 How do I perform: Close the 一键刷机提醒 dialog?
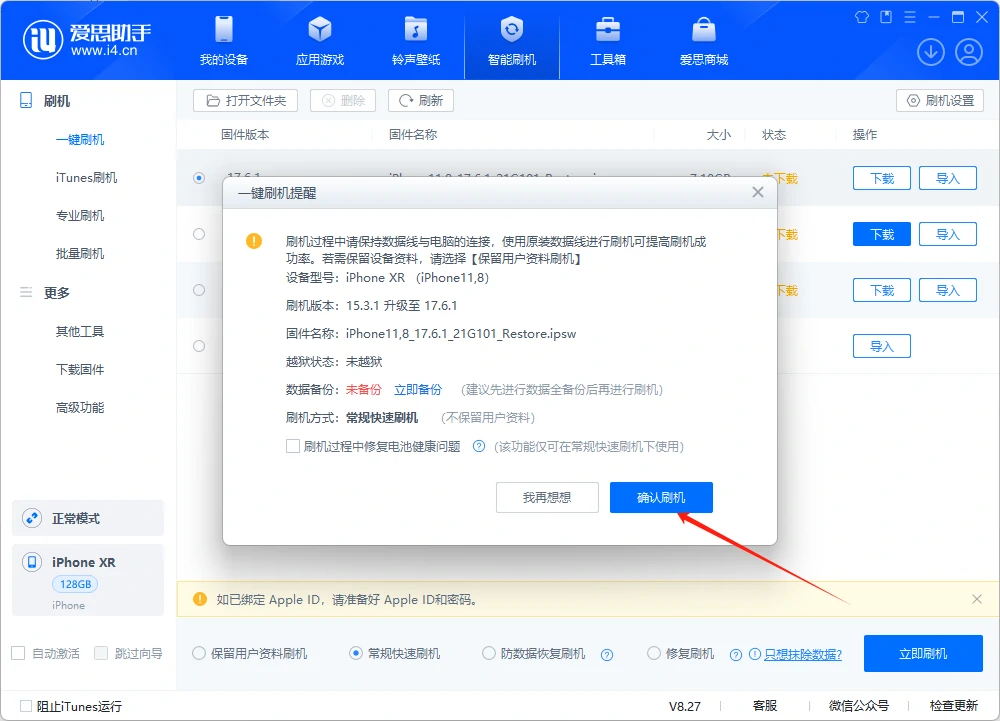[758, 193]
